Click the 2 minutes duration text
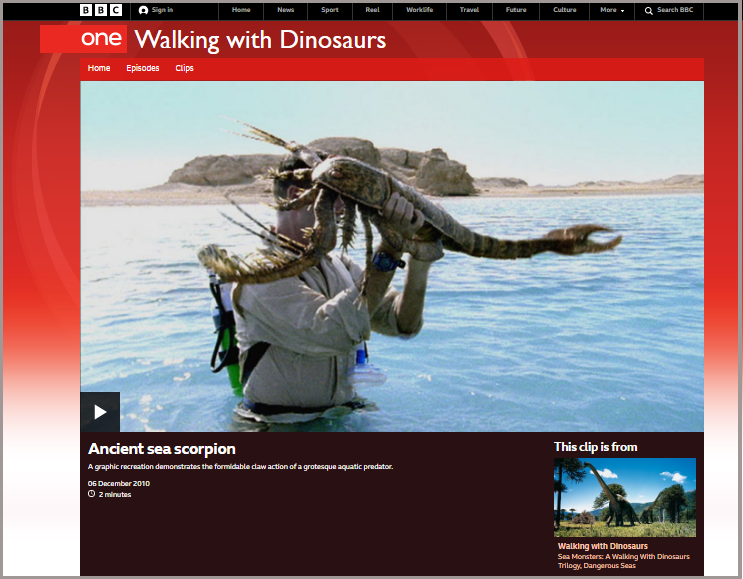 [x=115, y=494]
